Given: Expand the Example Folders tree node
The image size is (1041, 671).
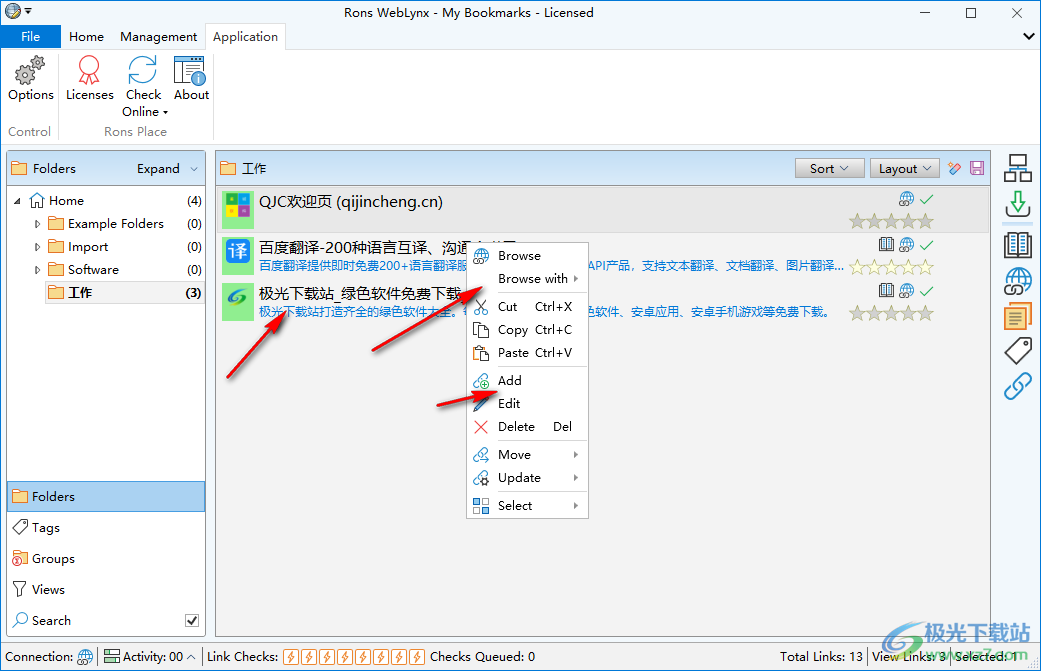Looking at the screenshot, I should [38, 224].
